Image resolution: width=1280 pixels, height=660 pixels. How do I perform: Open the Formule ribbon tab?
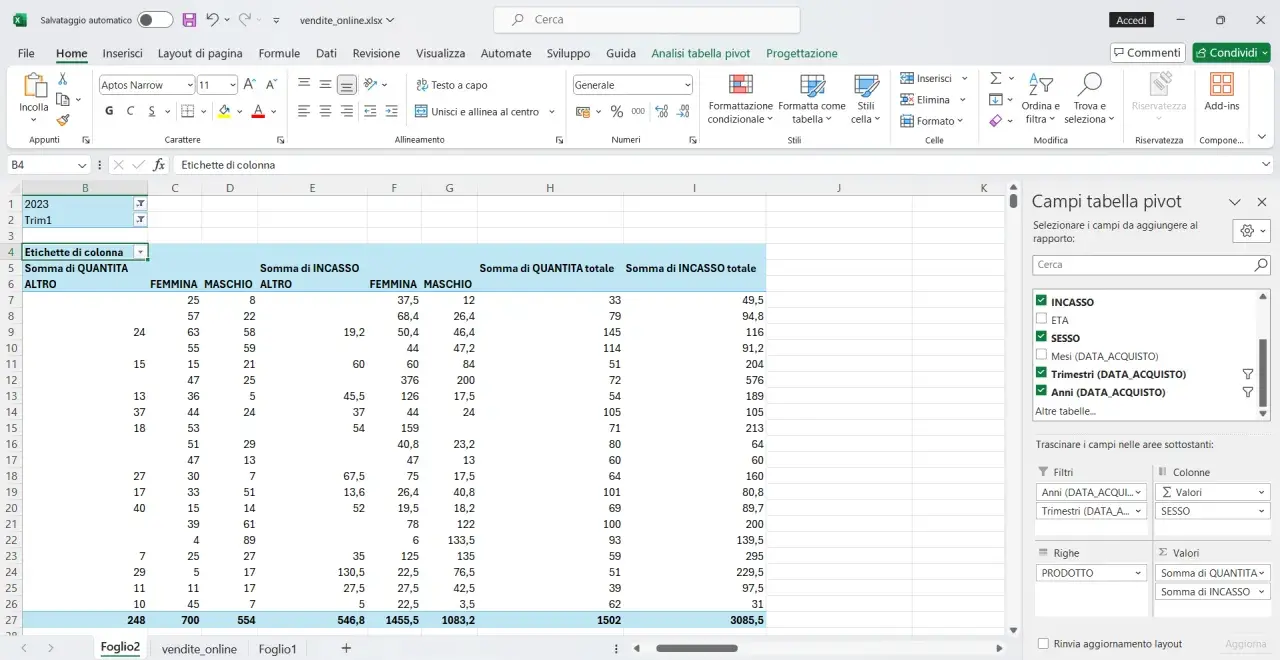tap(279, 53)
